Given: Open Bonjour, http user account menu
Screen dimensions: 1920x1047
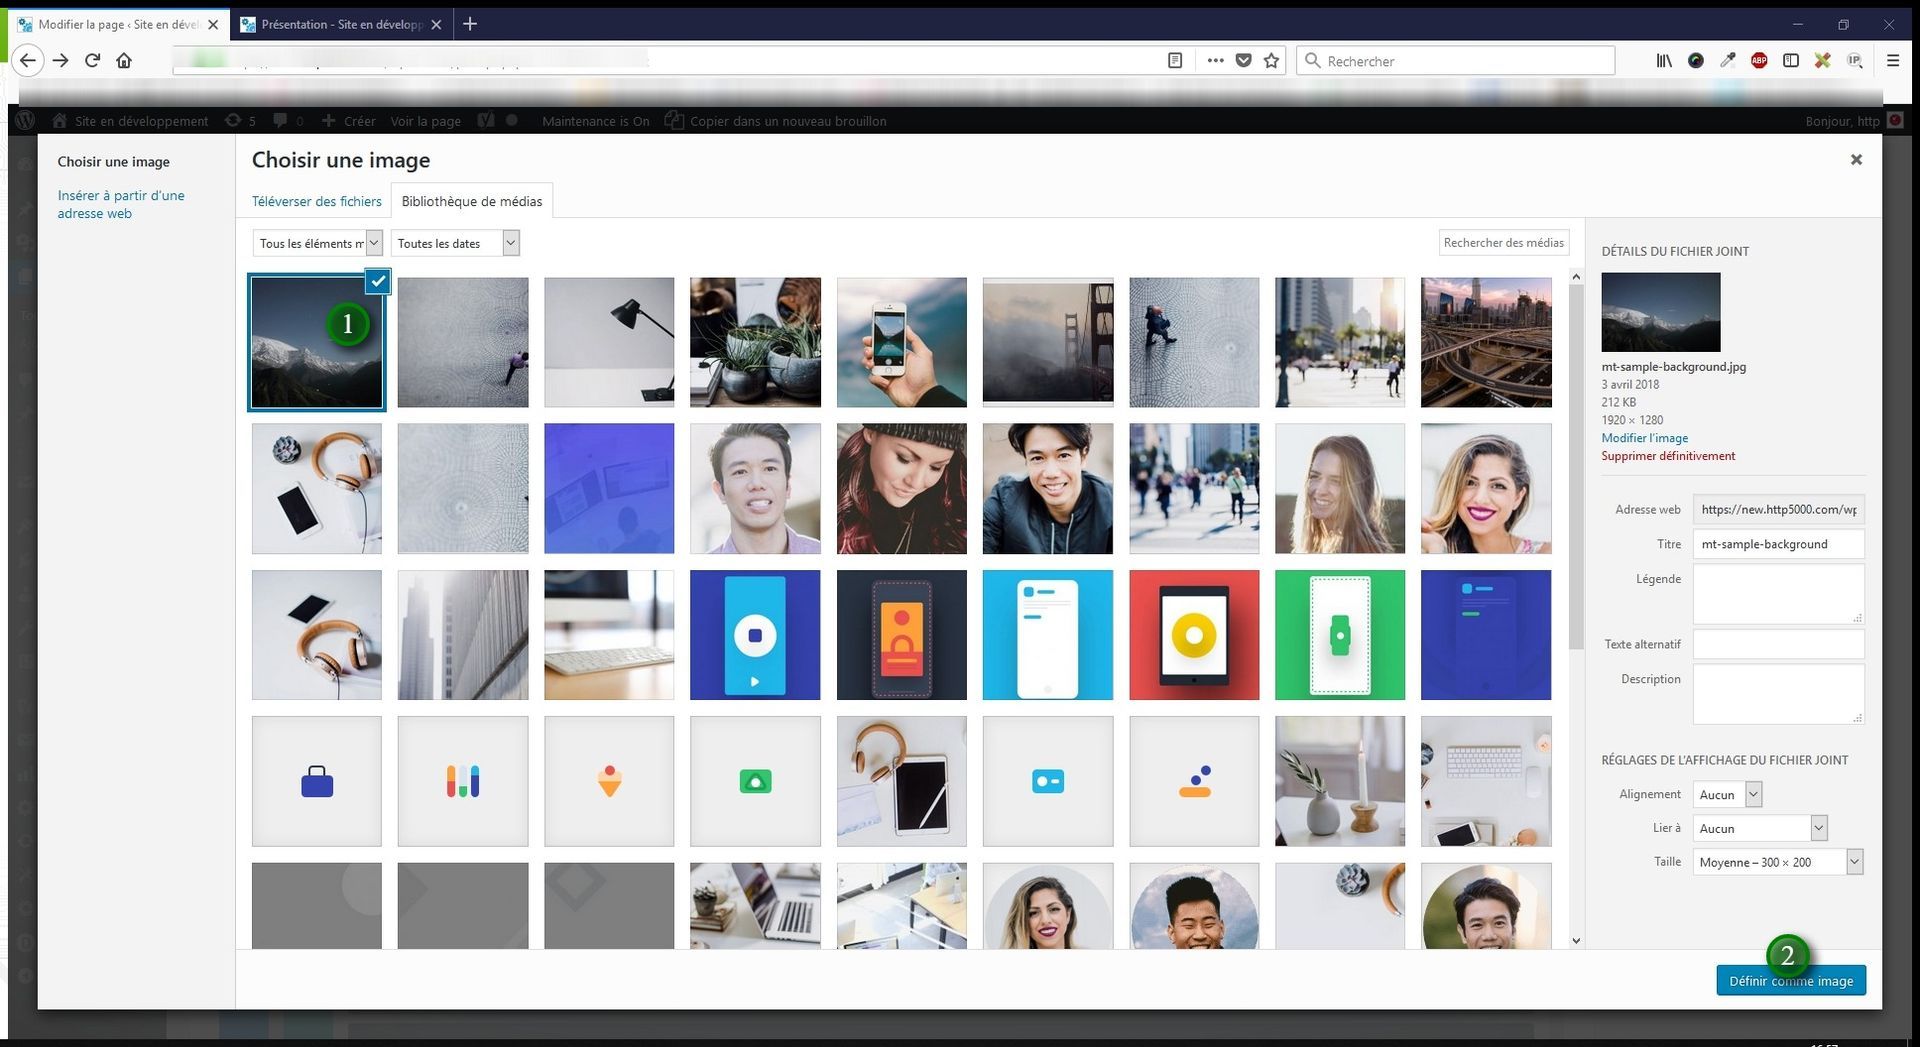Looking at the screenshot, I should point(1853,121).
